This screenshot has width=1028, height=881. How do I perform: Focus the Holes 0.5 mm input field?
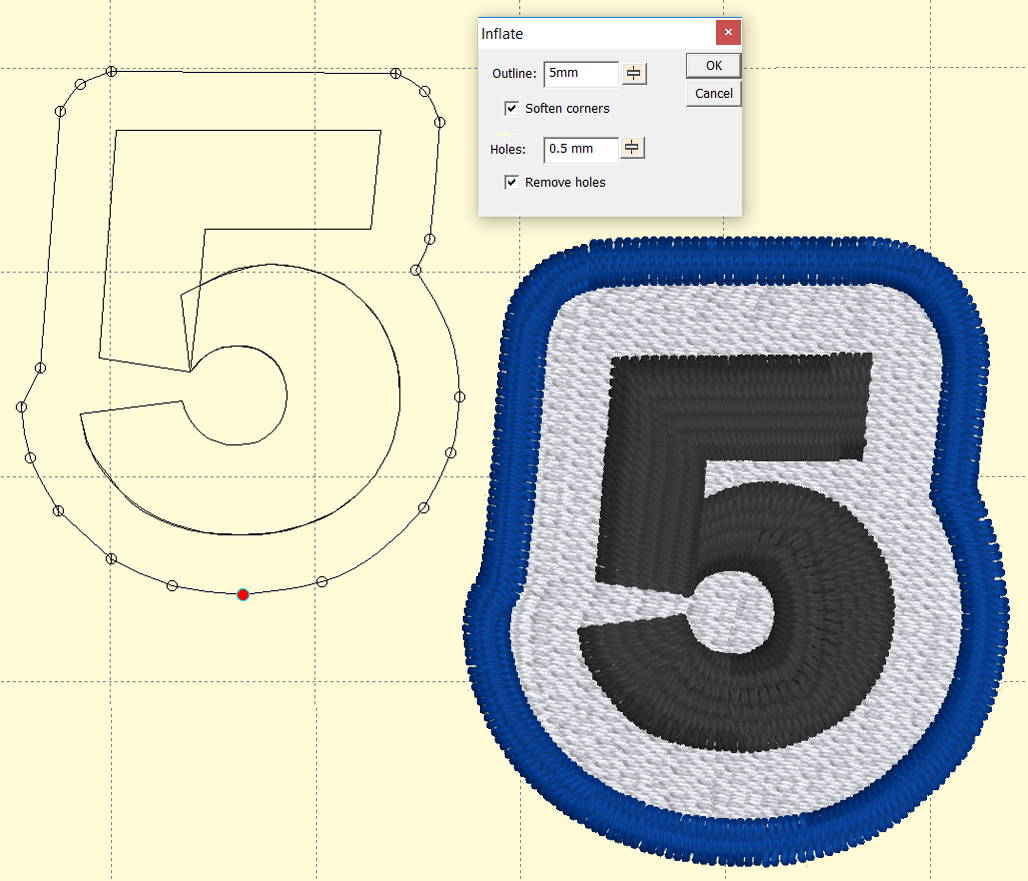pyautogui.click(x=580, y=149)
